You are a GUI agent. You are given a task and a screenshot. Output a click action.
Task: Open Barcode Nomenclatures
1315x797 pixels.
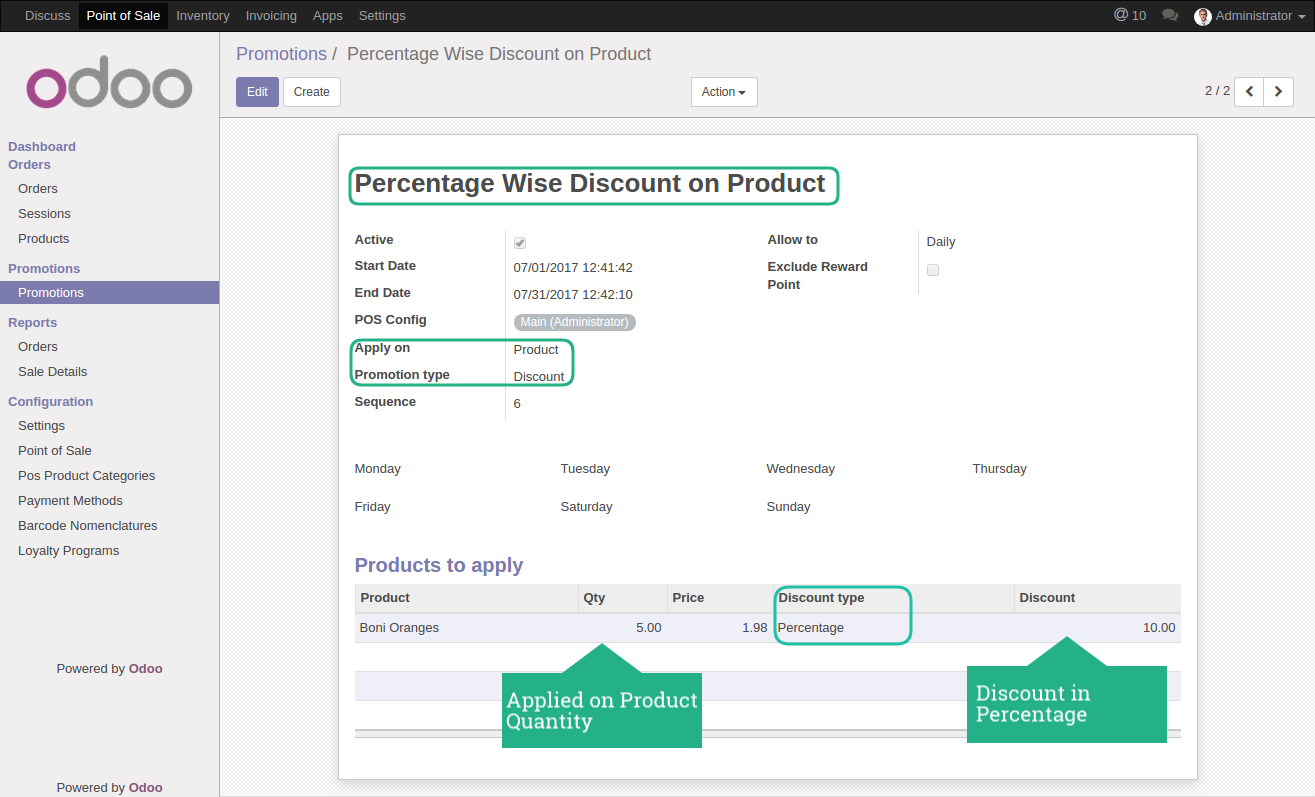88,526
